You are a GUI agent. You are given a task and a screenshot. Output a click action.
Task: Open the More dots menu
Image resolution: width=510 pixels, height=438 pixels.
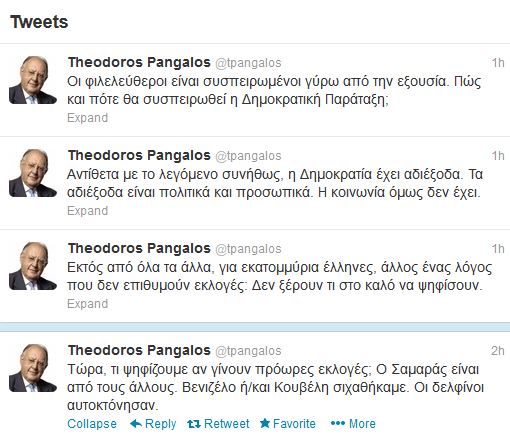(338, 423)
